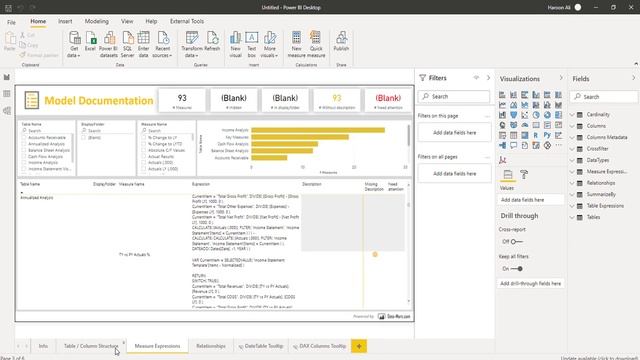Select the R script visual icon
Screen dimensions: 640x360
pyautogui.click(x=536, y=135)
